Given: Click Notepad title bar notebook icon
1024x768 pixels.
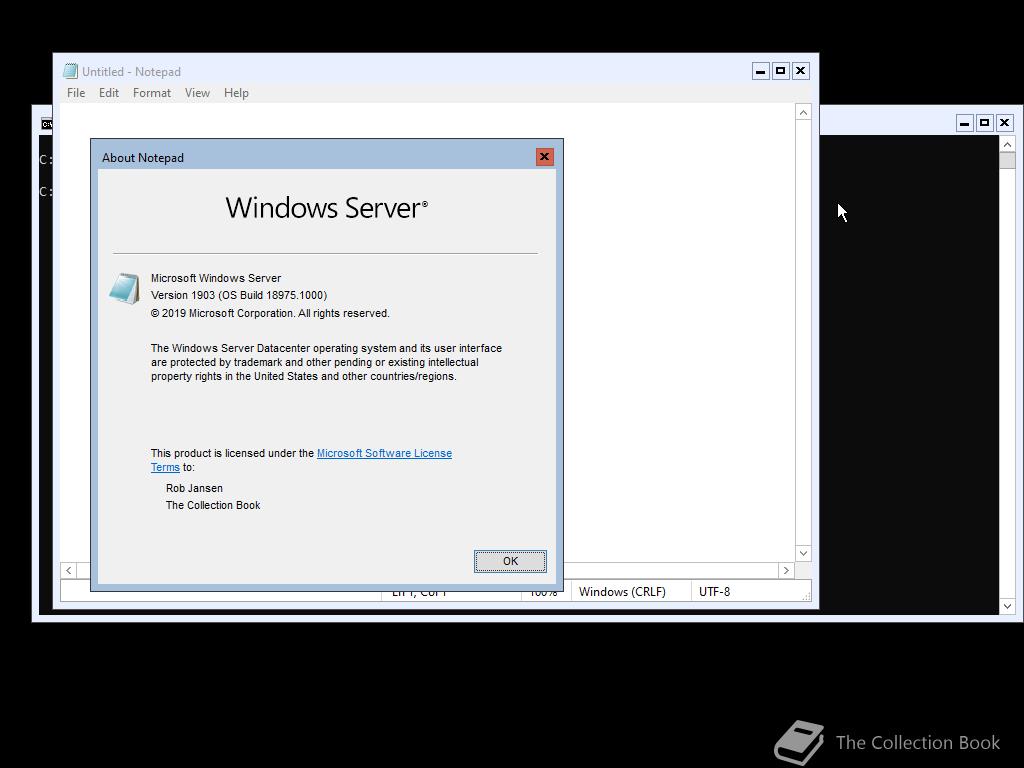Looking at the screenshot, I should point(71,71).
